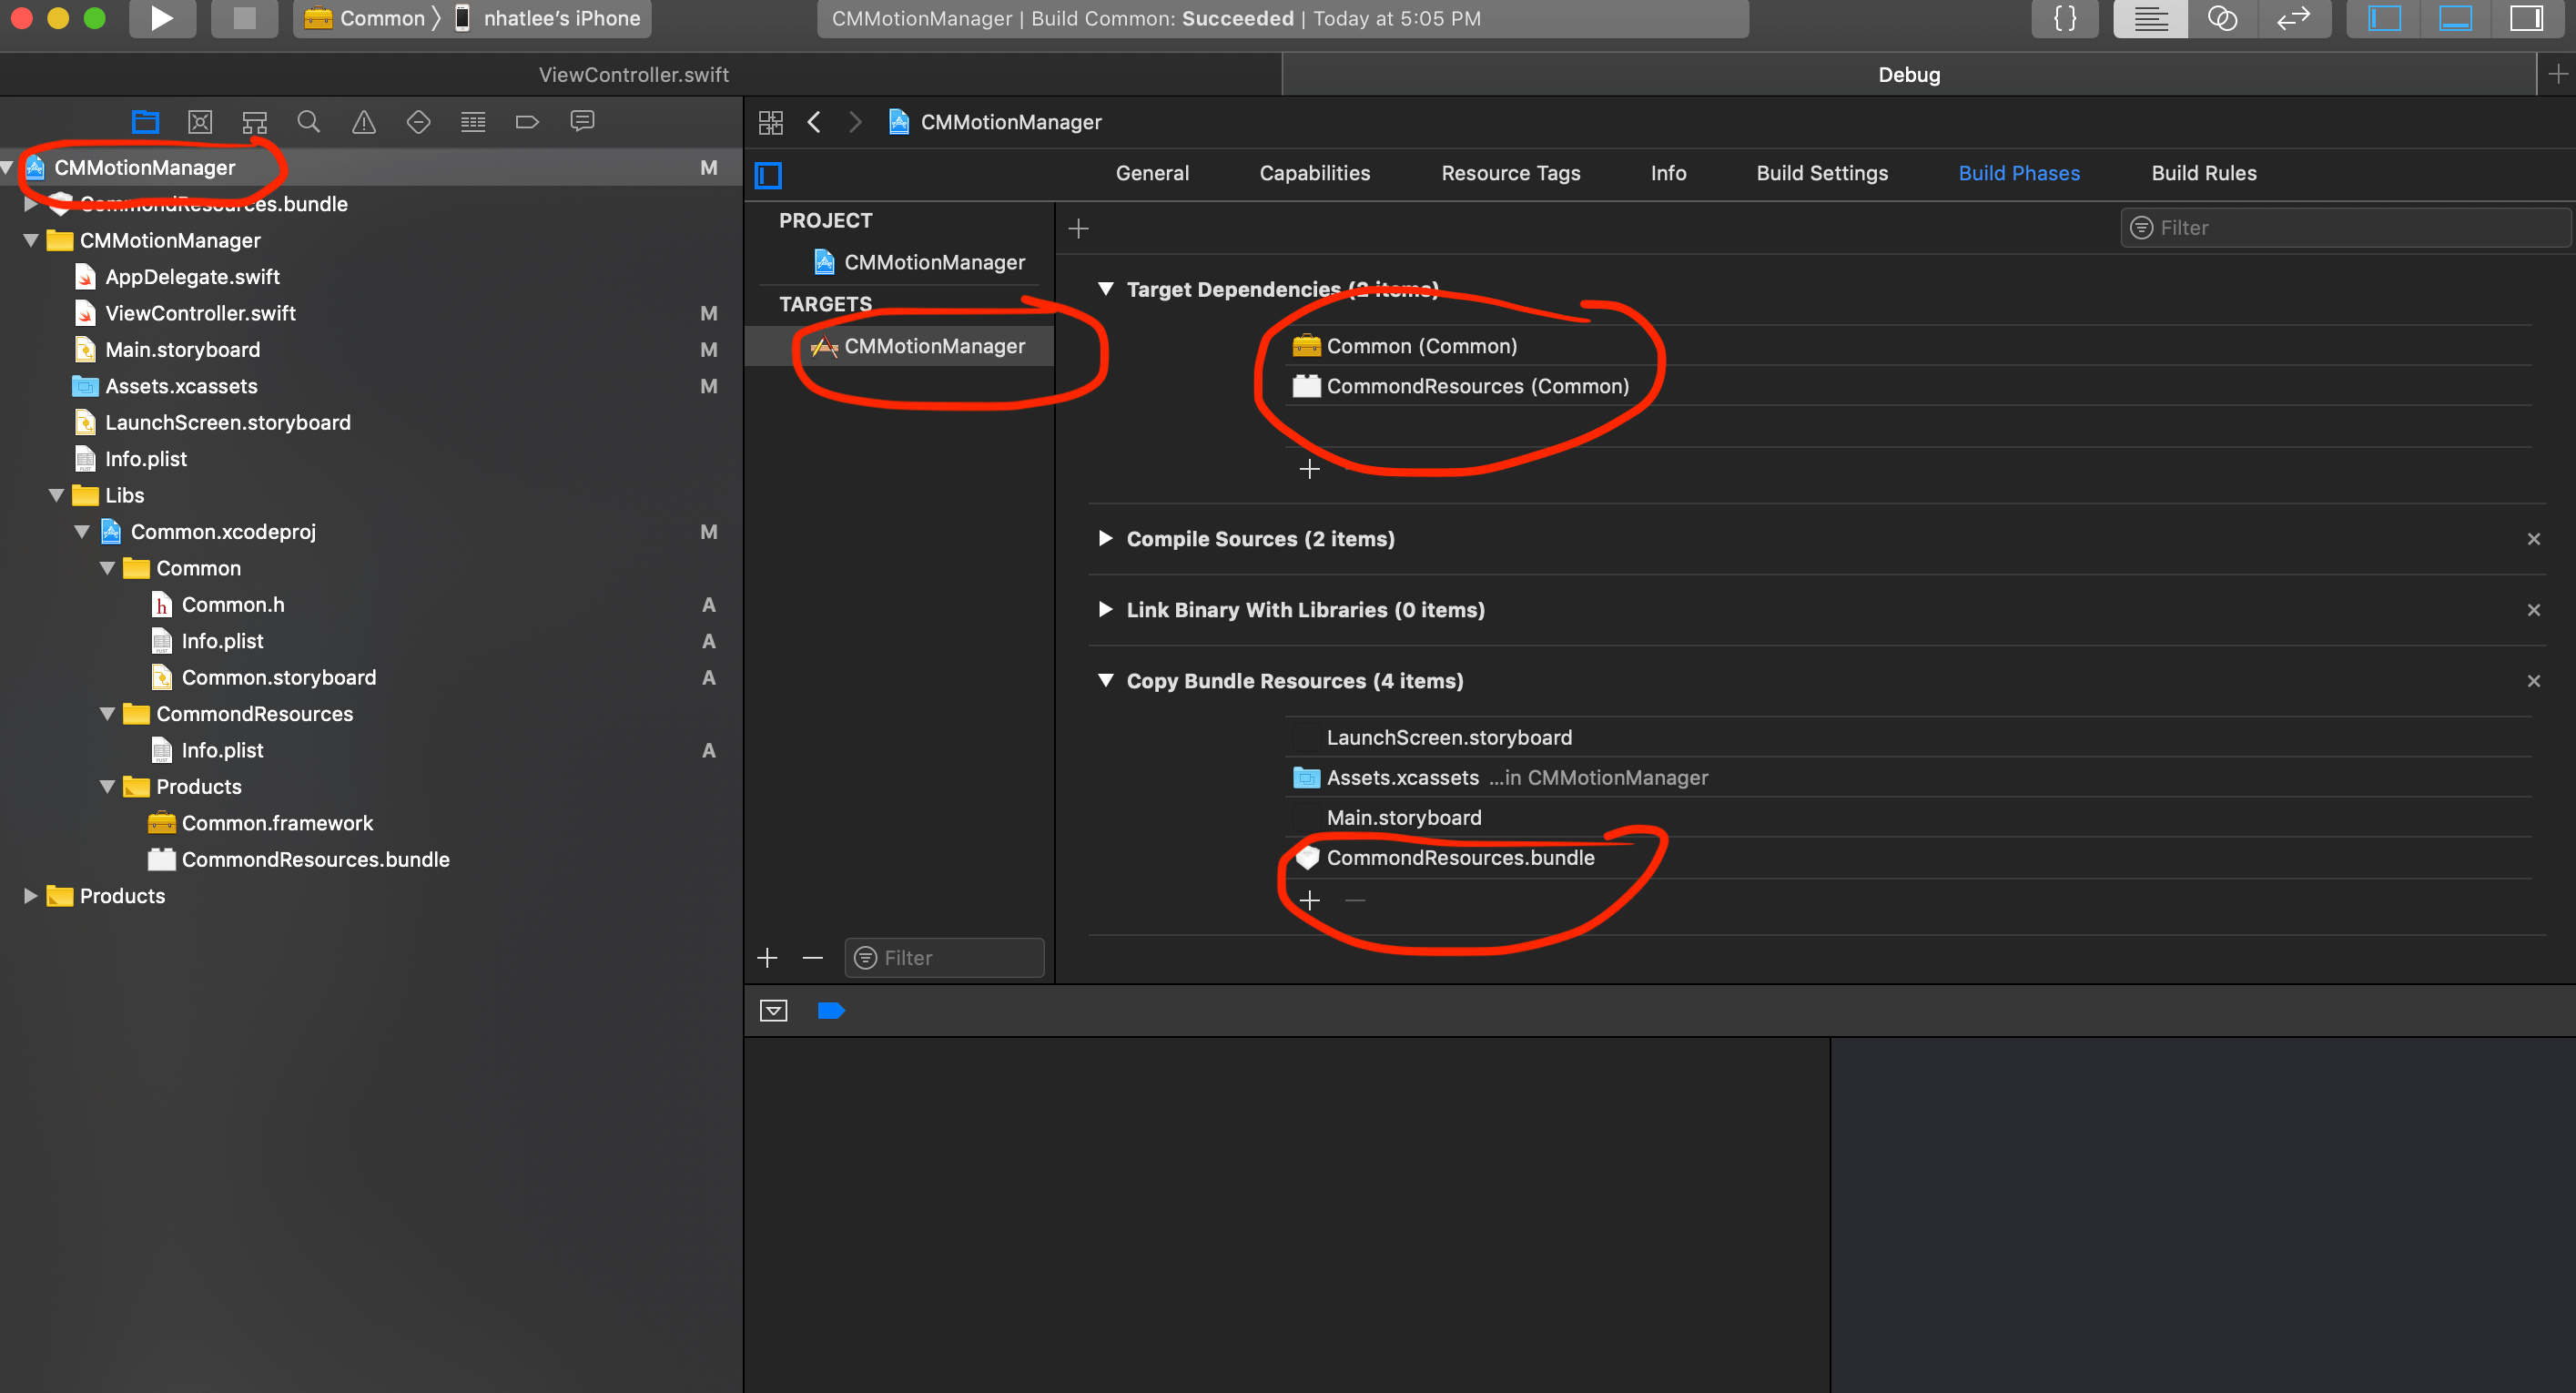This screenshot has width=2576, height=1393.
Task: Toggle the inspectors panel
Action: (2527, 18)
